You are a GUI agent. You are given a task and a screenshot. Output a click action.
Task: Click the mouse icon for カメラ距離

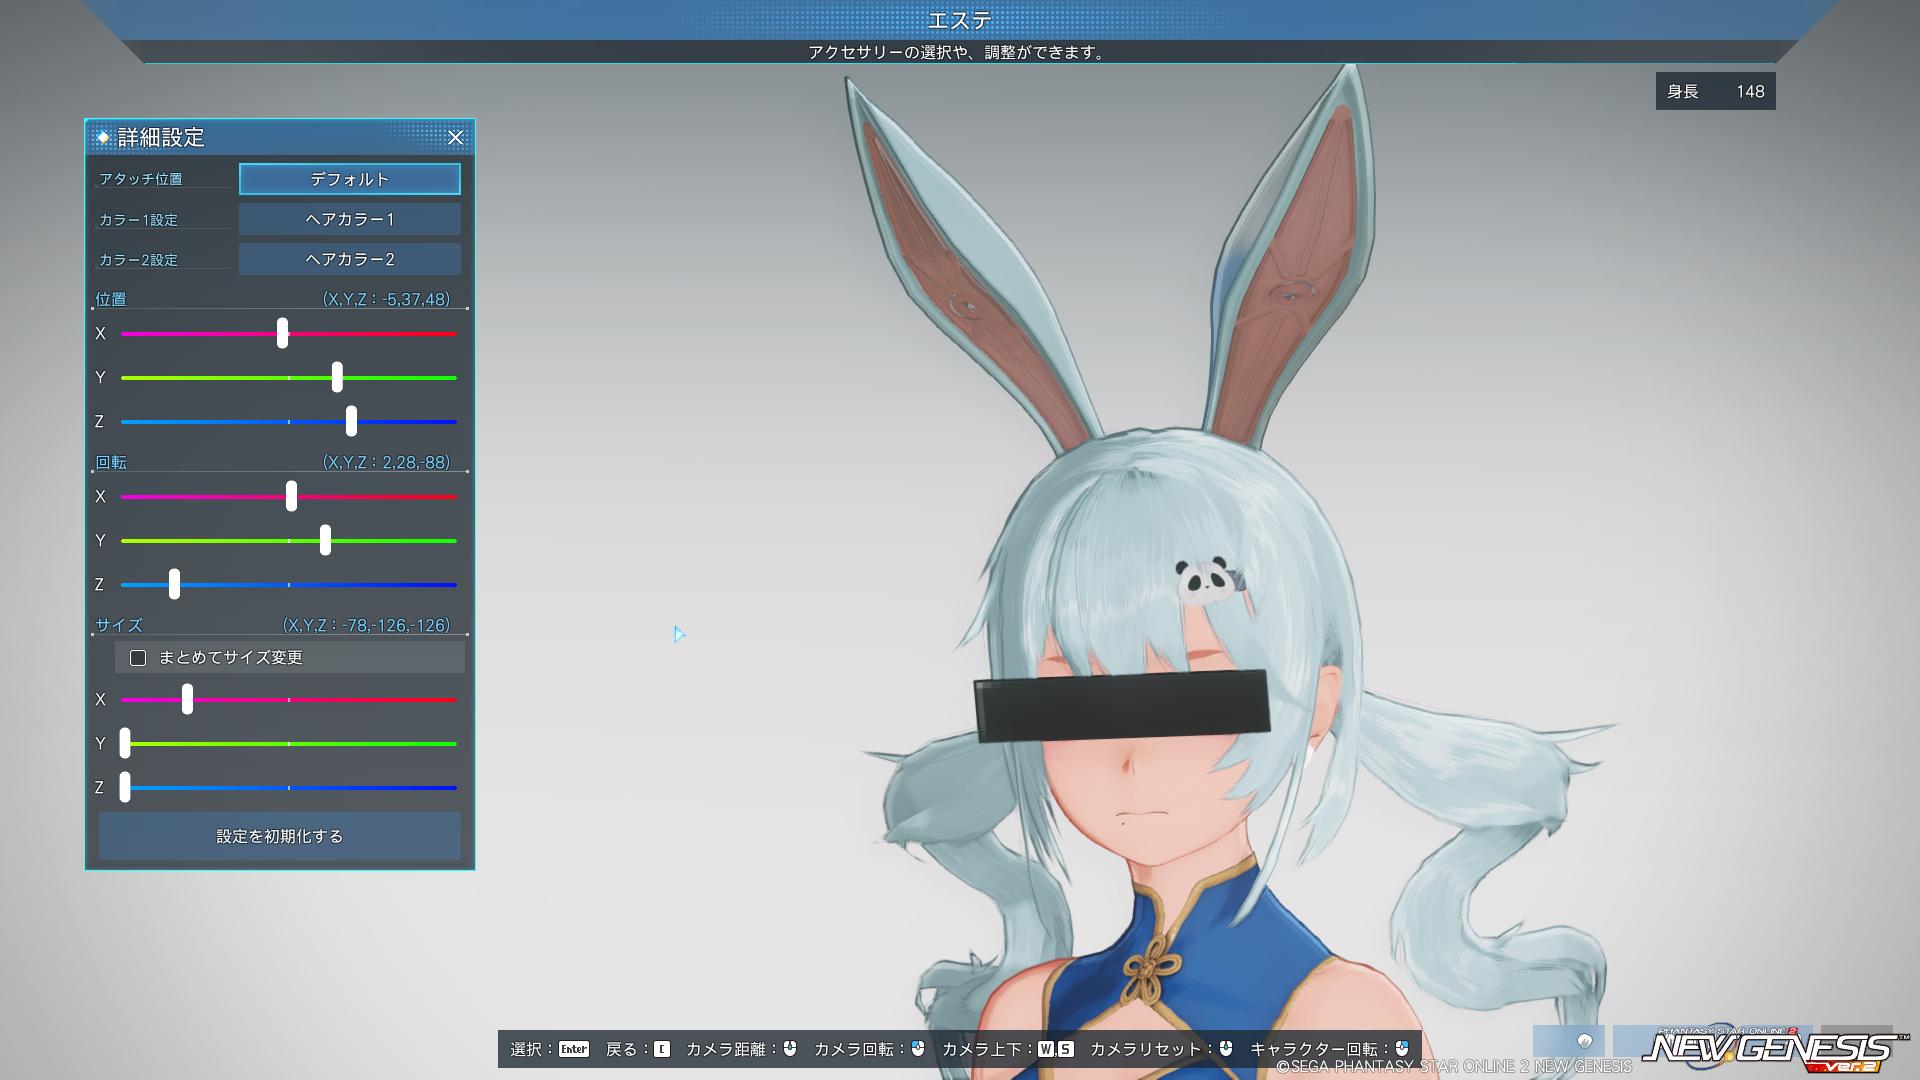(790, 1048)
